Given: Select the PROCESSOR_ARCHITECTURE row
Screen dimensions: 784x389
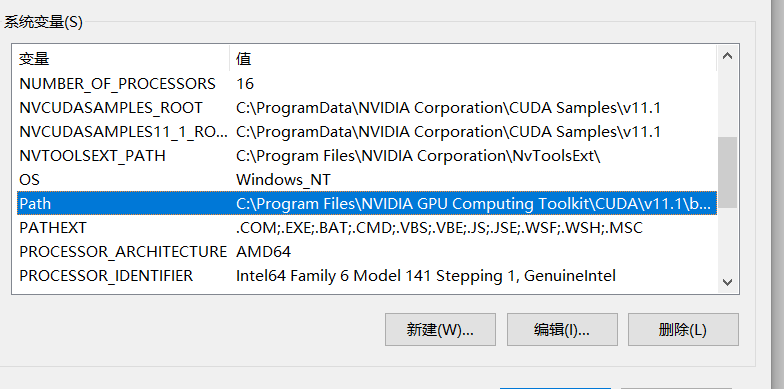Looking at the screenshot, I should tap(366, 252).
